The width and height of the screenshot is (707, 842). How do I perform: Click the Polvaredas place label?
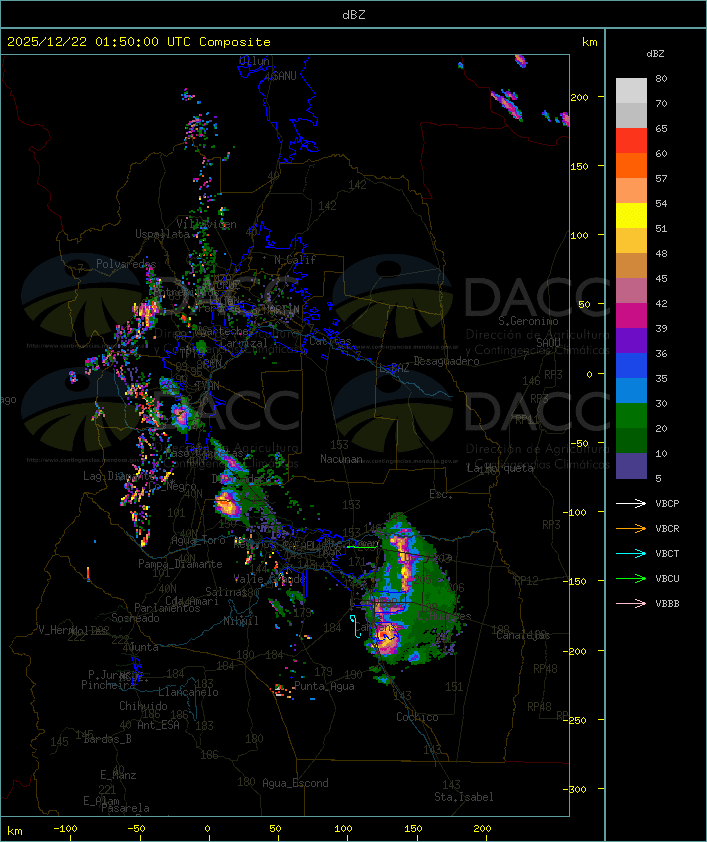click(x=126, y=264)
